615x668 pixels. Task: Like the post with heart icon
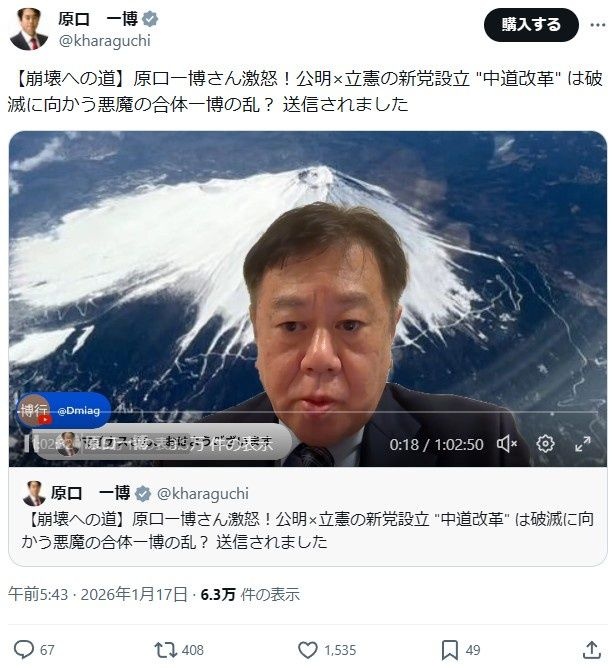[x=308, y=650]
